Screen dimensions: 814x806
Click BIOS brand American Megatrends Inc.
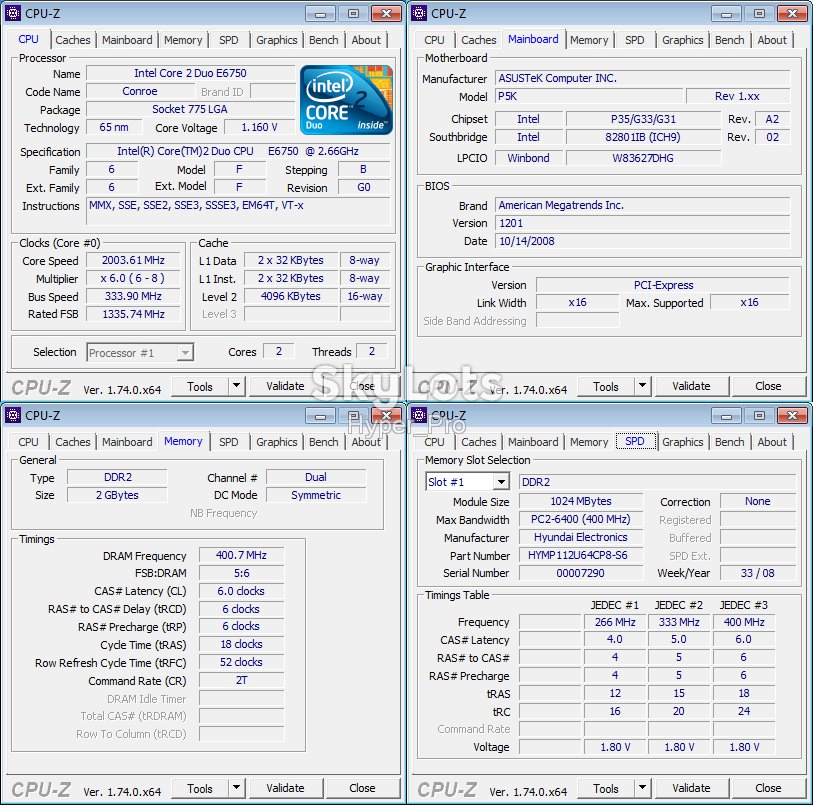pyautogui.click(x=643, y=206)
